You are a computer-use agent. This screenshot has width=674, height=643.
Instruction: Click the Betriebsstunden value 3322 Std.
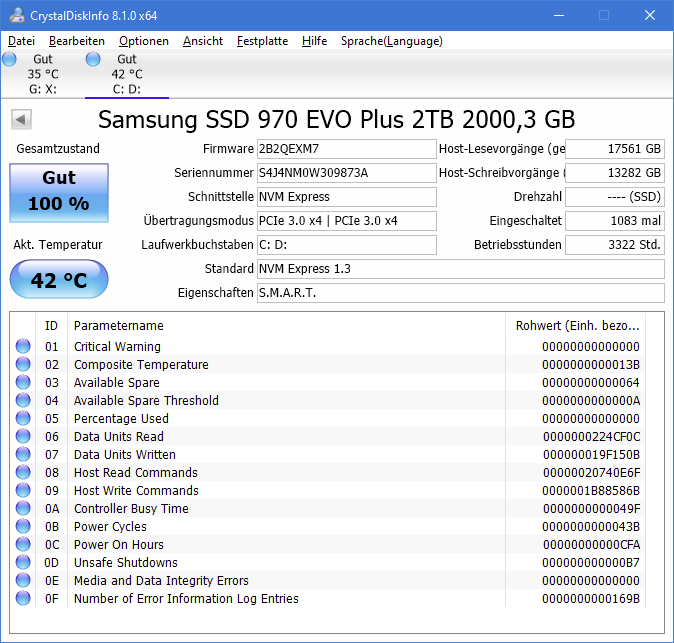615,245
